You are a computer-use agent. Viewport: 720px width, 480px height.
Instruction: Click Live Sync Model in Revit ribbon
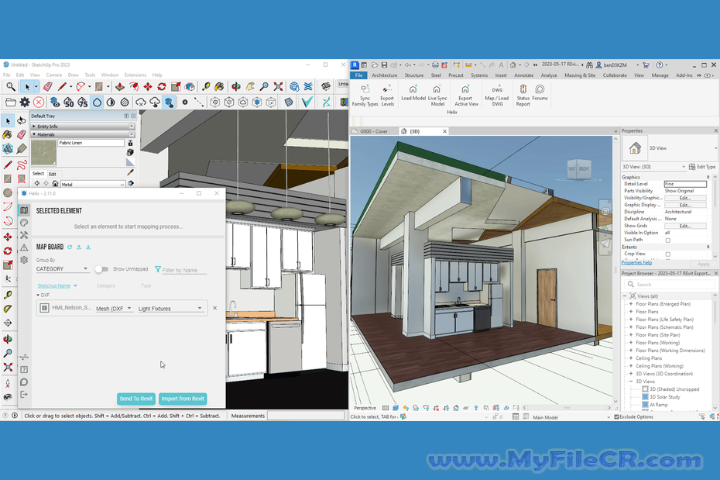coord(437,96)
